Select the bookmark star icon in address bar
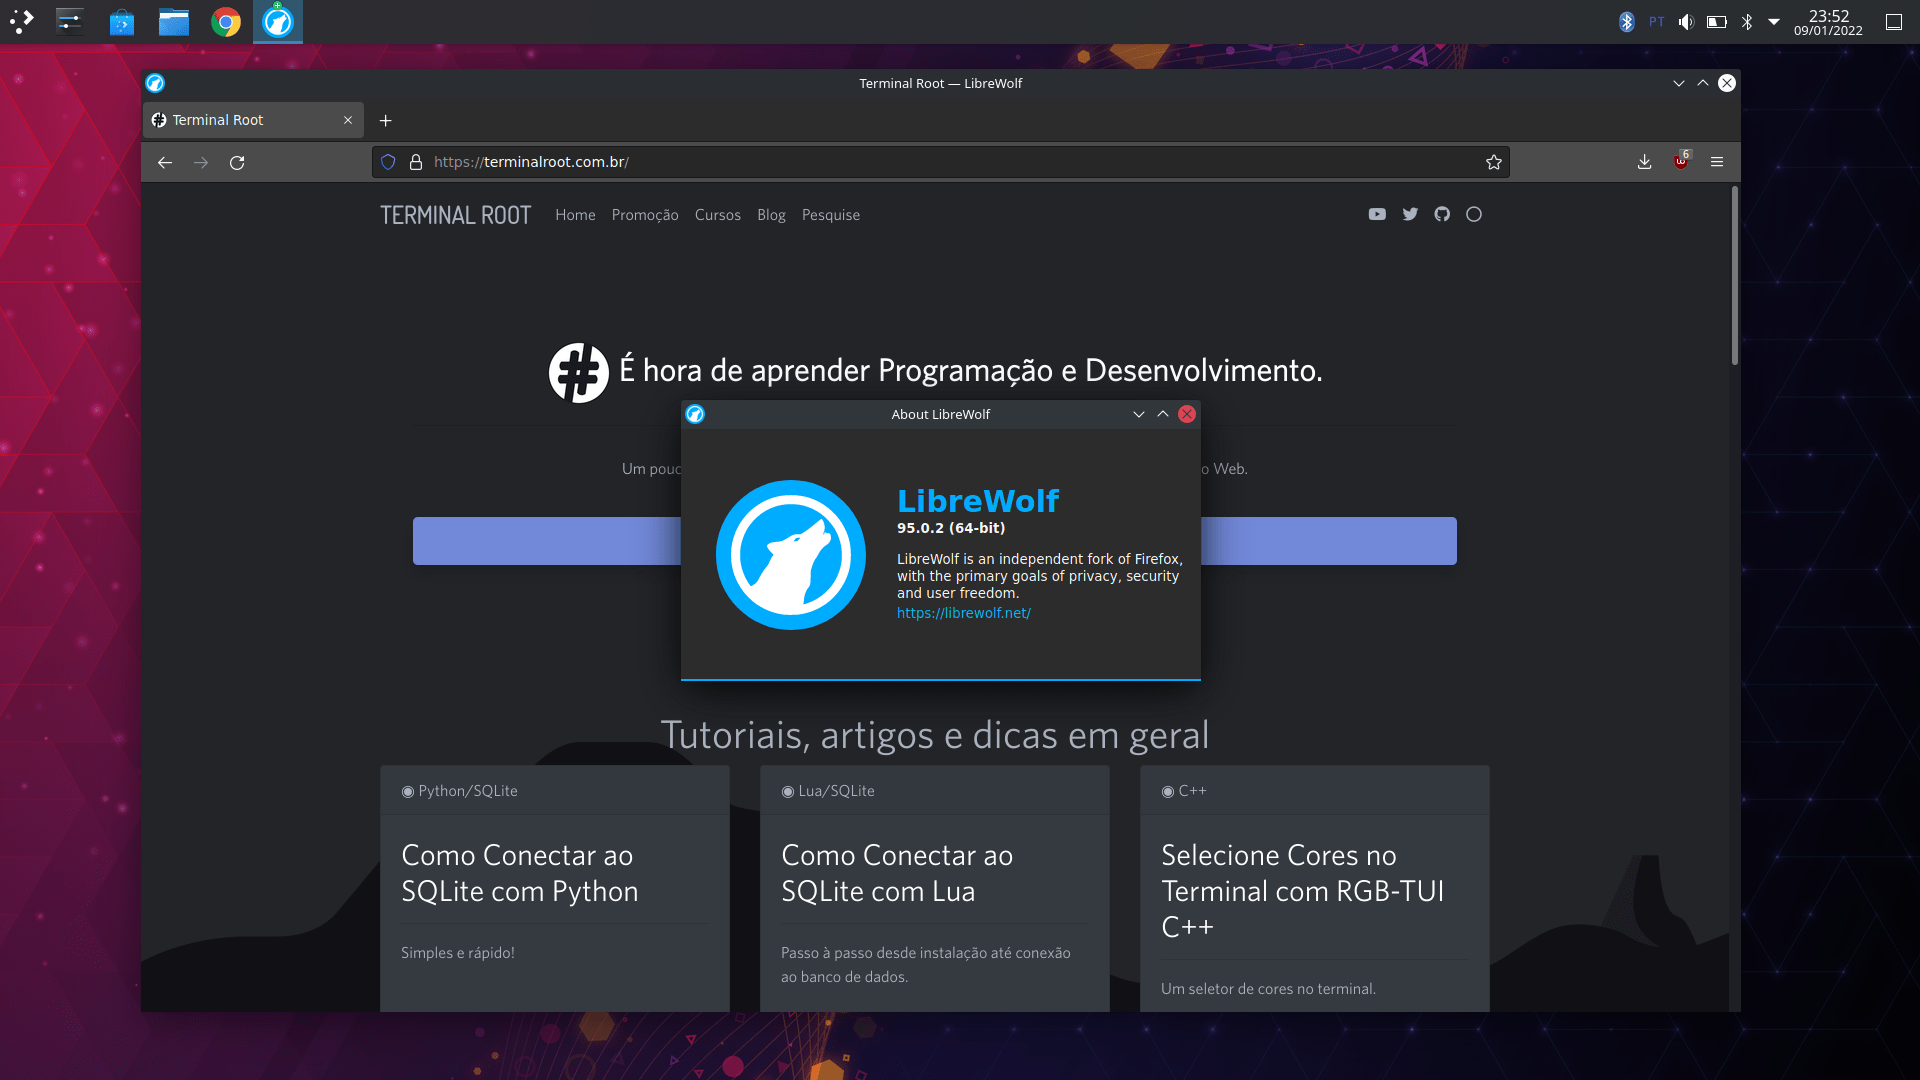Viewport: 1920px width, 1080px height. click(1494, 162)
